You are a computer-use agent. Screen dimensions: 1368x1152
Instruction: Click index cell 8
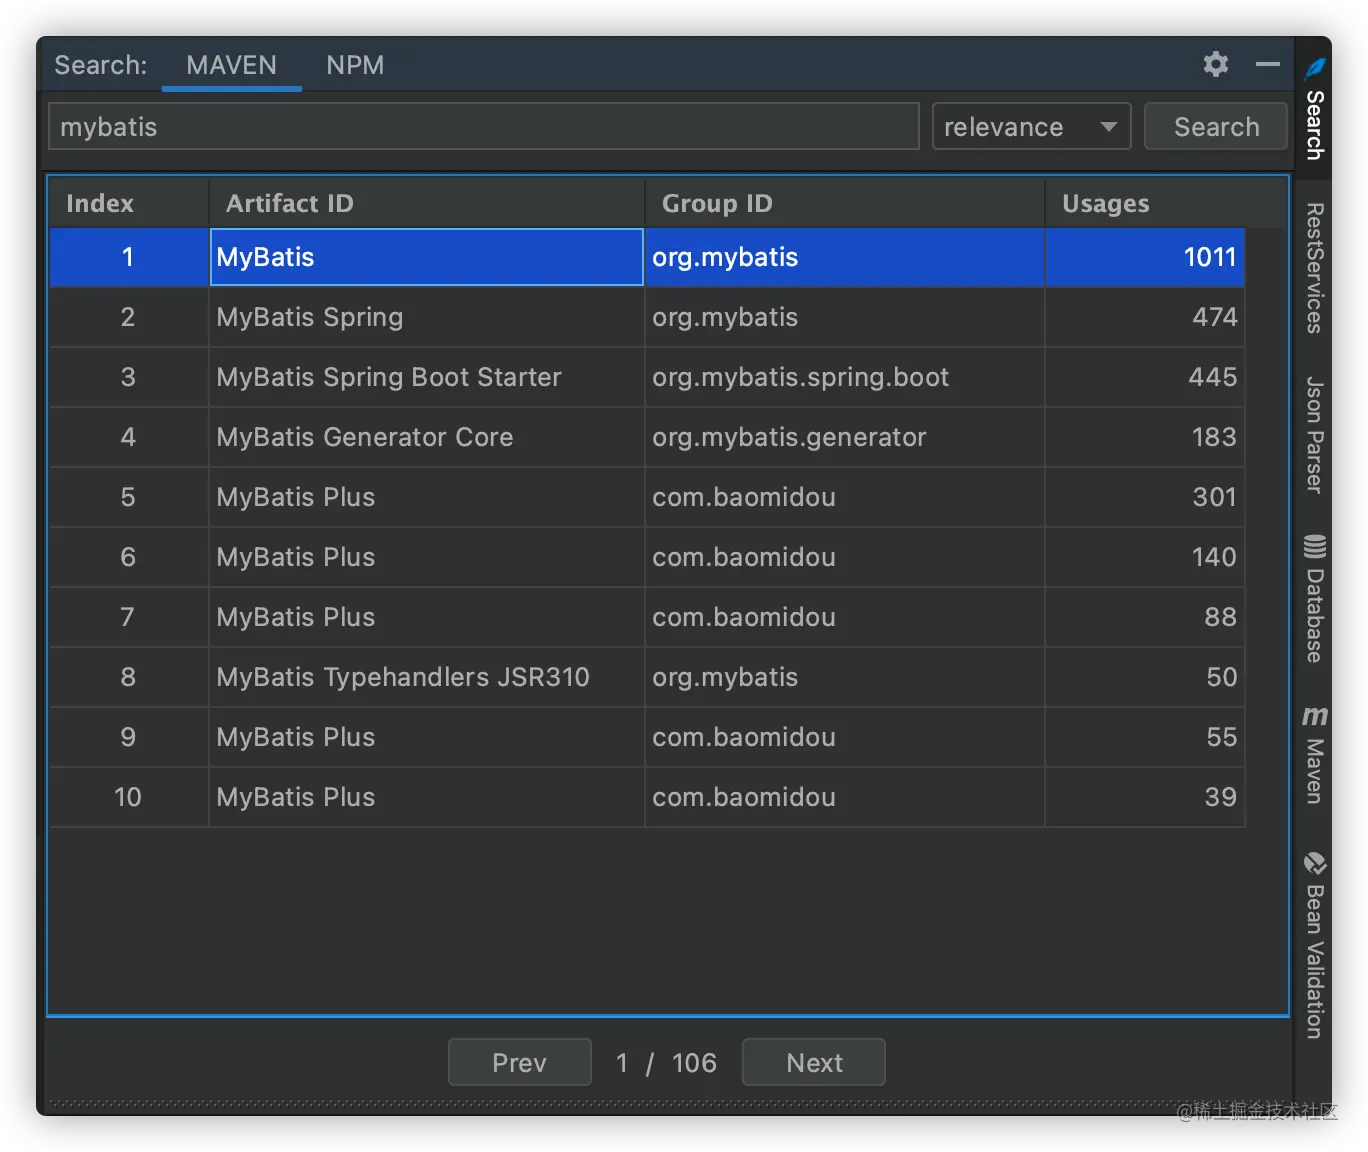129,677
